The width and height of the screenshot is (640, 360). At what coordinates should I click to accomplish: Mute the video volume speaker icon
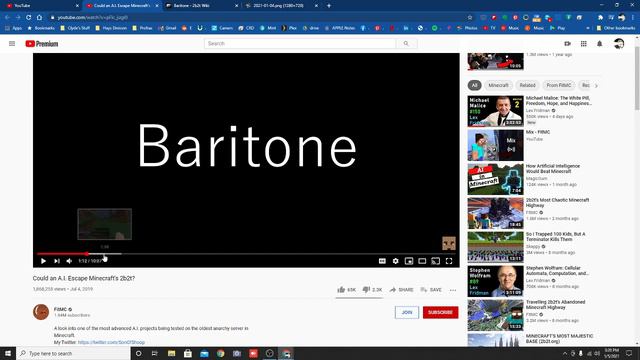click(x=69, y=261)
